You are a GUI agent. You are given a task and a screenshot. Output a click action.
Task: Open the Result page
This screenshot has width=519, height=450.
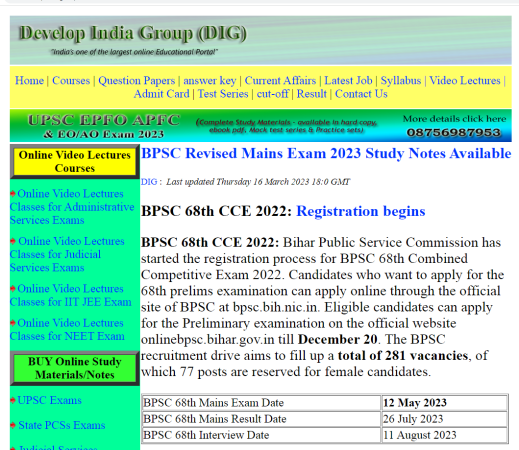tap(312, 94)
